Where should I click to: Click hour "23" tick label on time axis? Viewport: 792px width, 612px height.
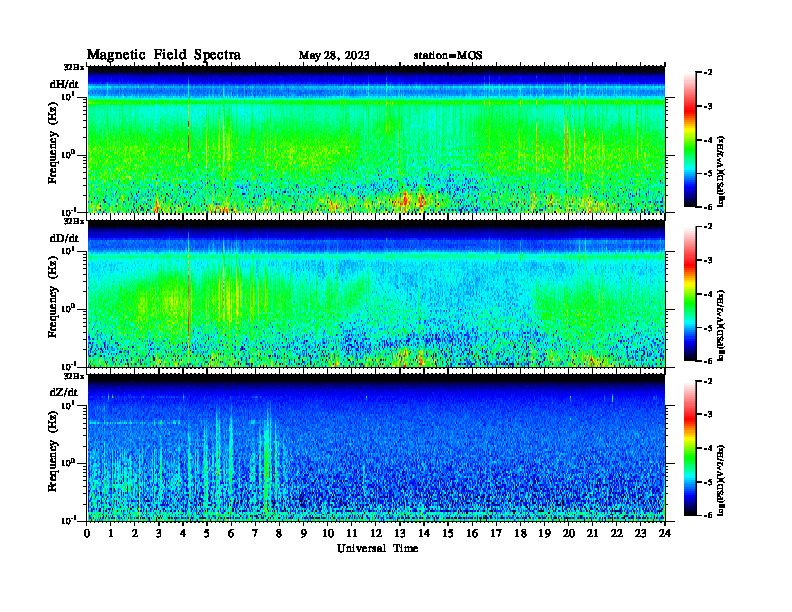point(640,534)
